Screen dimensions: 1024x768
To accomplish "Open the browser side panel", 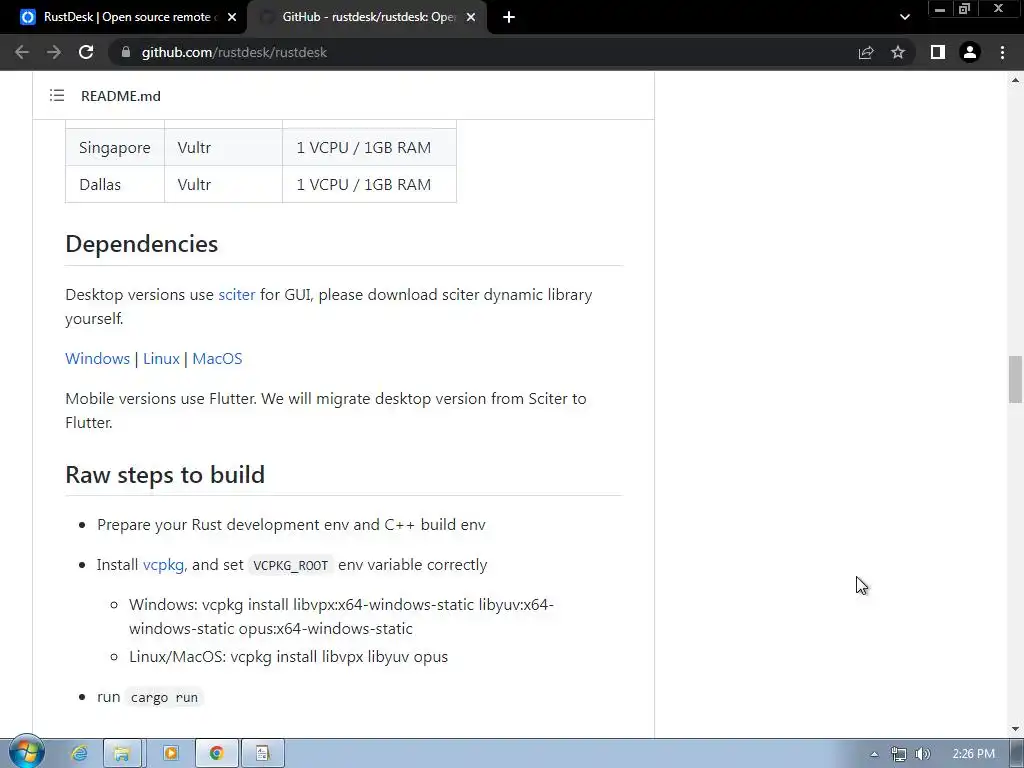I will (x=938, y=52).
